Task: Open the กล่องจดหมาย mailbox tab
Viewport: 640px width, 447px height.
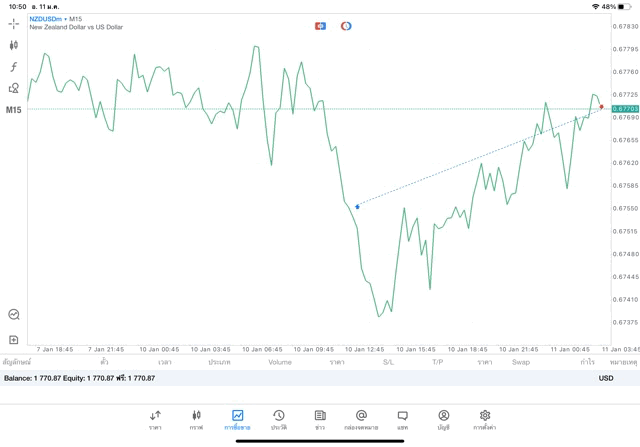Action: [361, 418]
